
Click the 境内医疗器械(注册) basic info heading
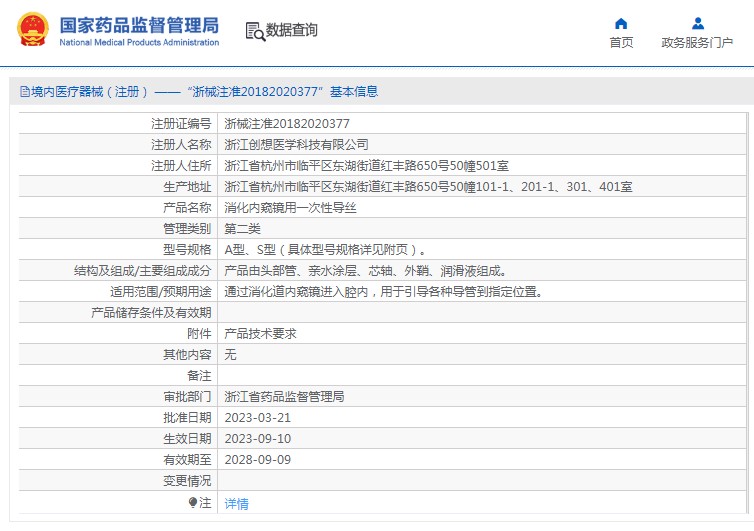(204, 91)
